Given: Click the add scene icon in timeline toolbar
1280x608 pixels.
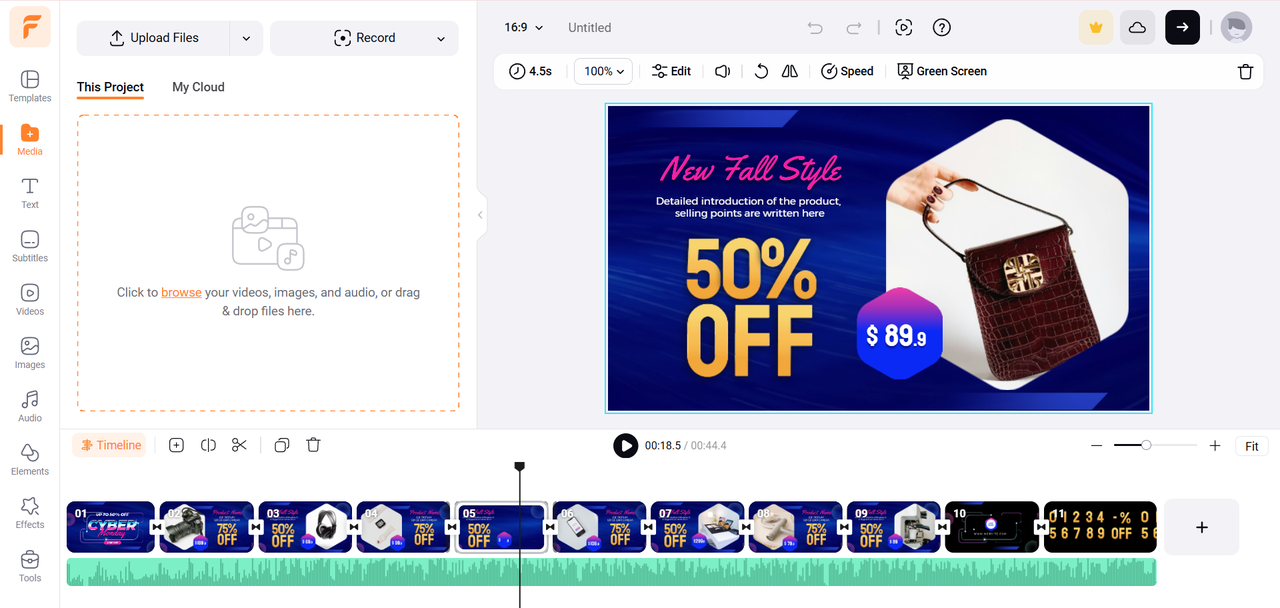Looking at the screenshot, I should coord(176,445).
